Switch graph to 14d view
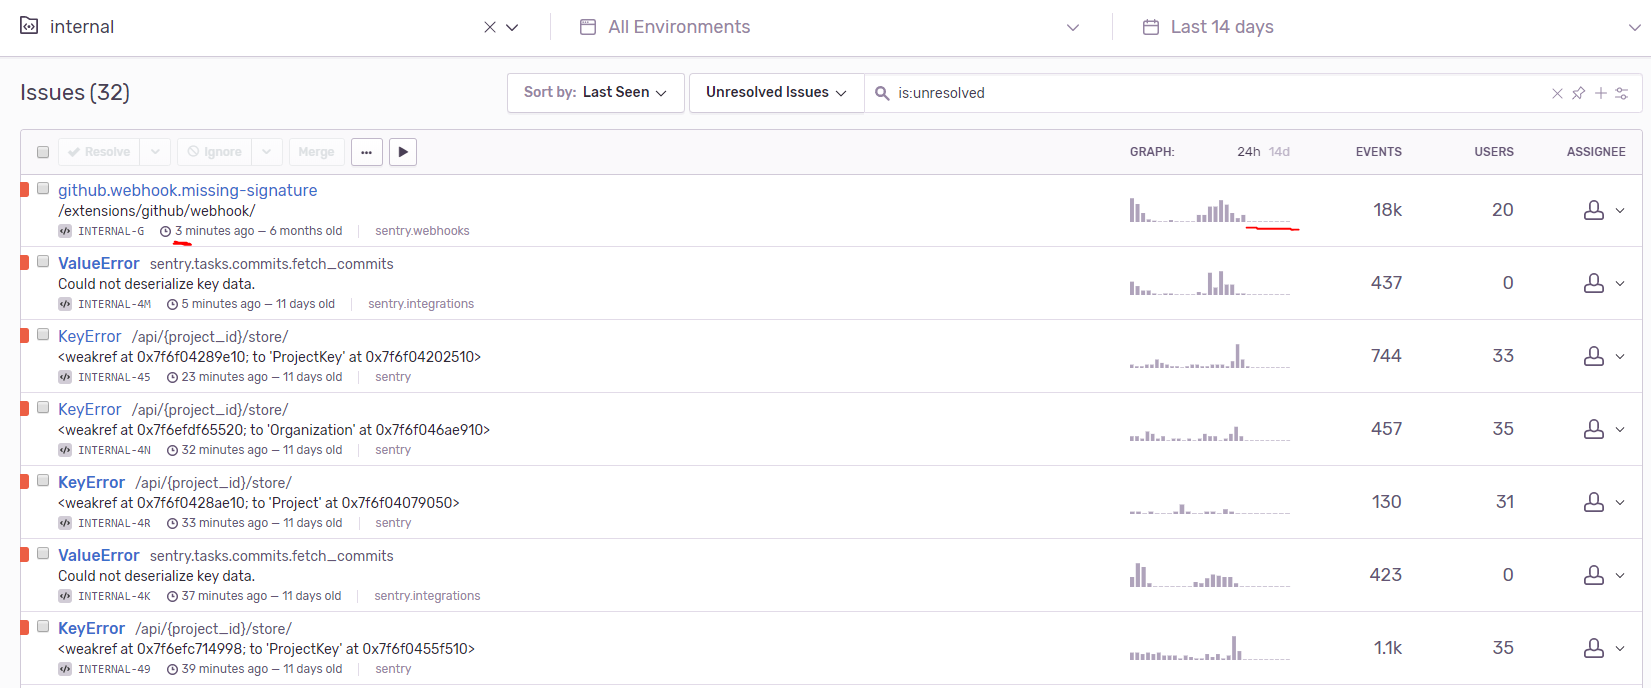 click(x=1279, y=152)
